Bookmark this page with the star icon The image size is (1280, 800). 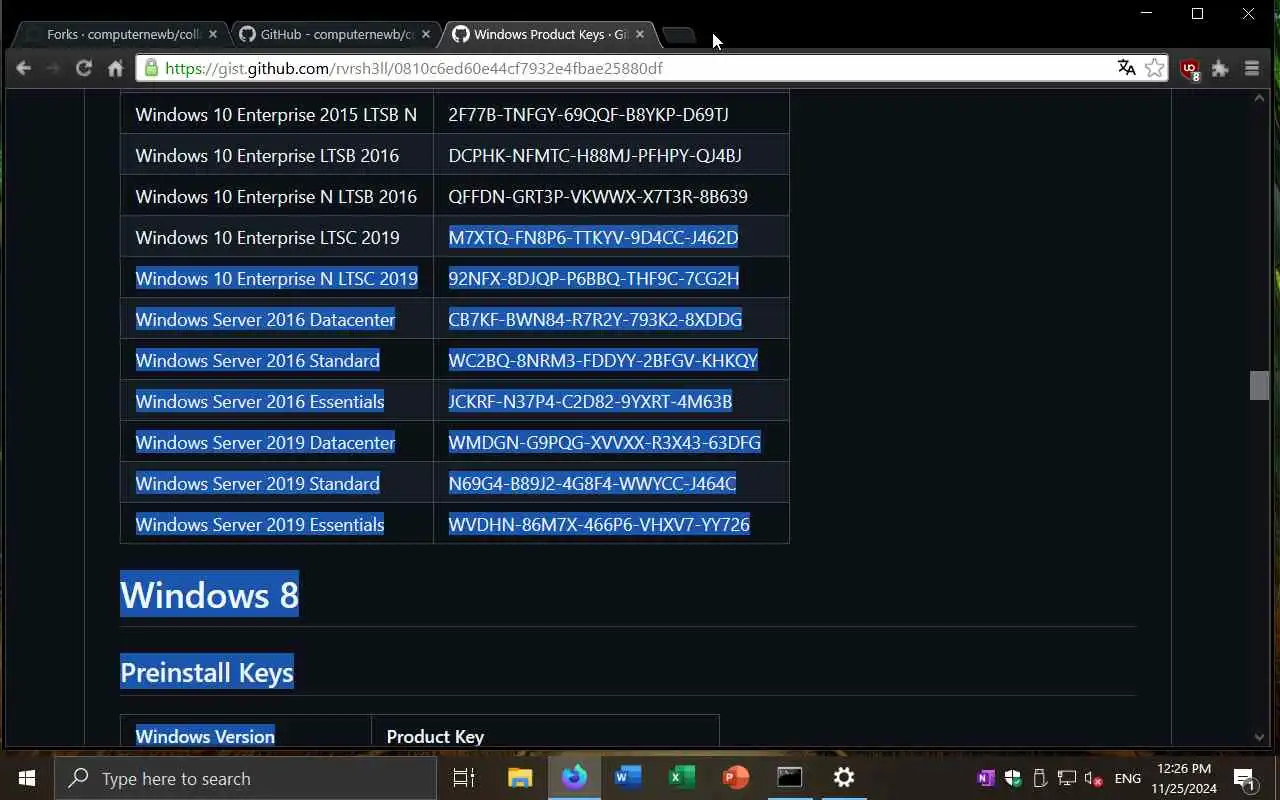(x=1155, y=68)
